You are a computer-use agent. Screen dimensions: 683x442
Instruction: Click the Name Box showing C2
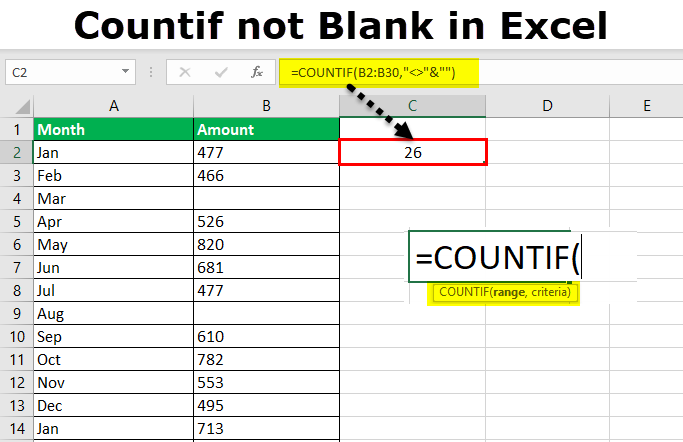click(70, 72)
